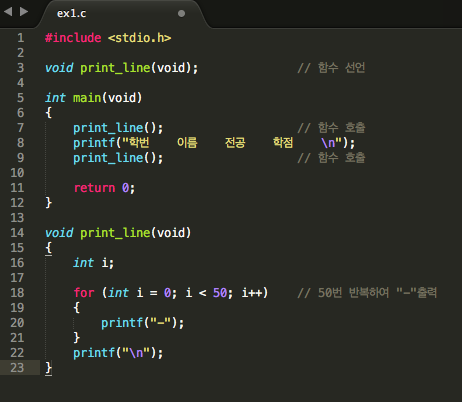
Task: Click on "main" function name
Action: click(87, 98)
